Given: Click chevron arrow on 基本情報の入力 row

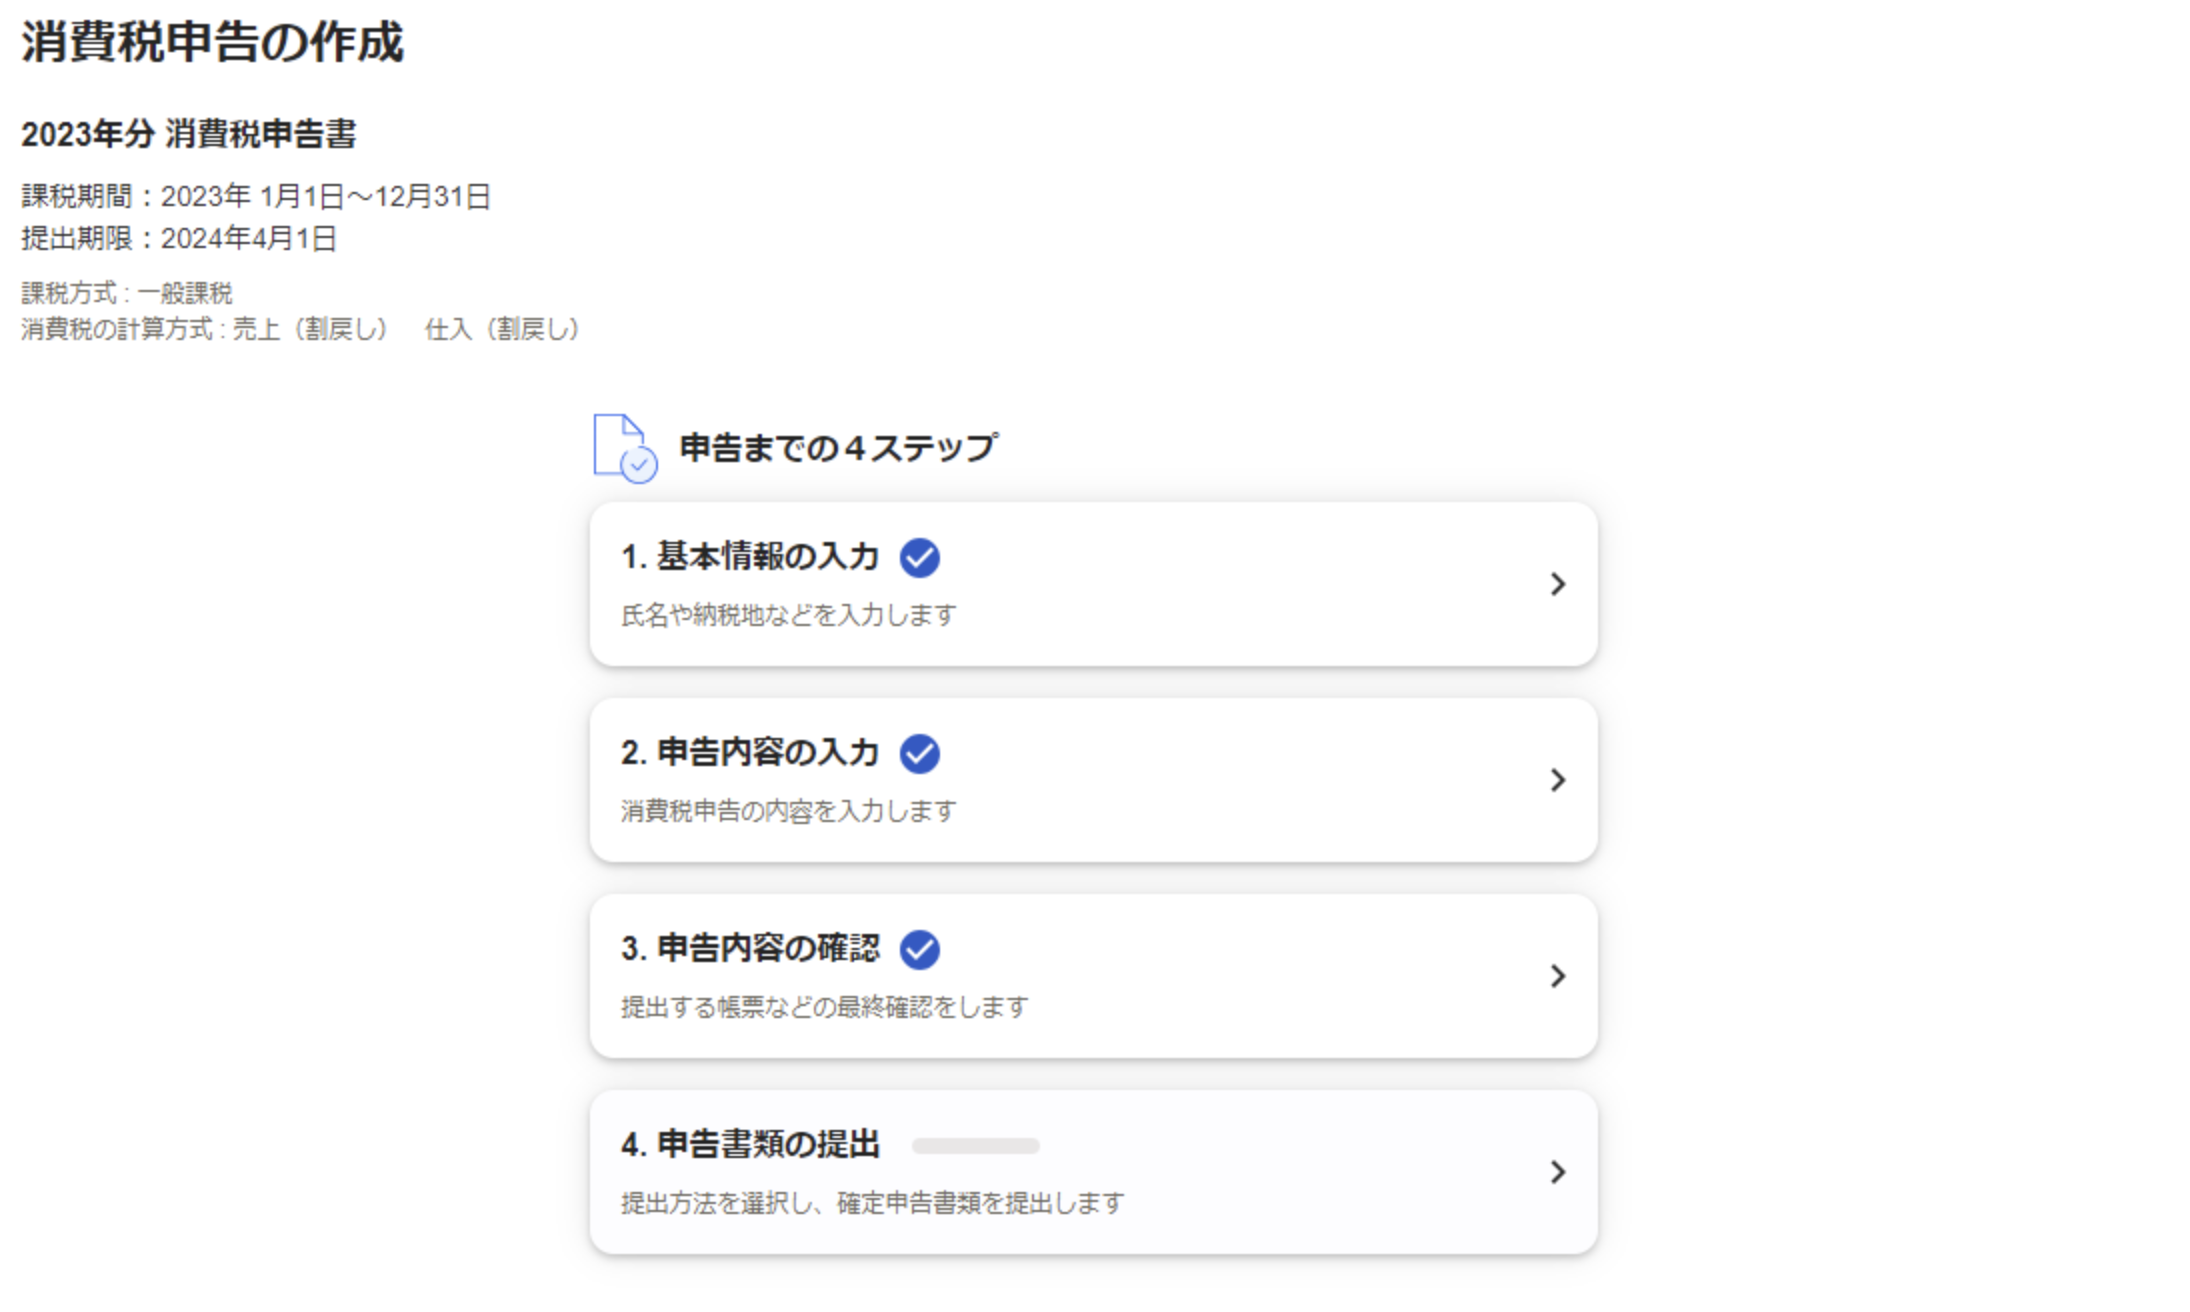Looking at the screenshot, I should (x=1557, y=584).
